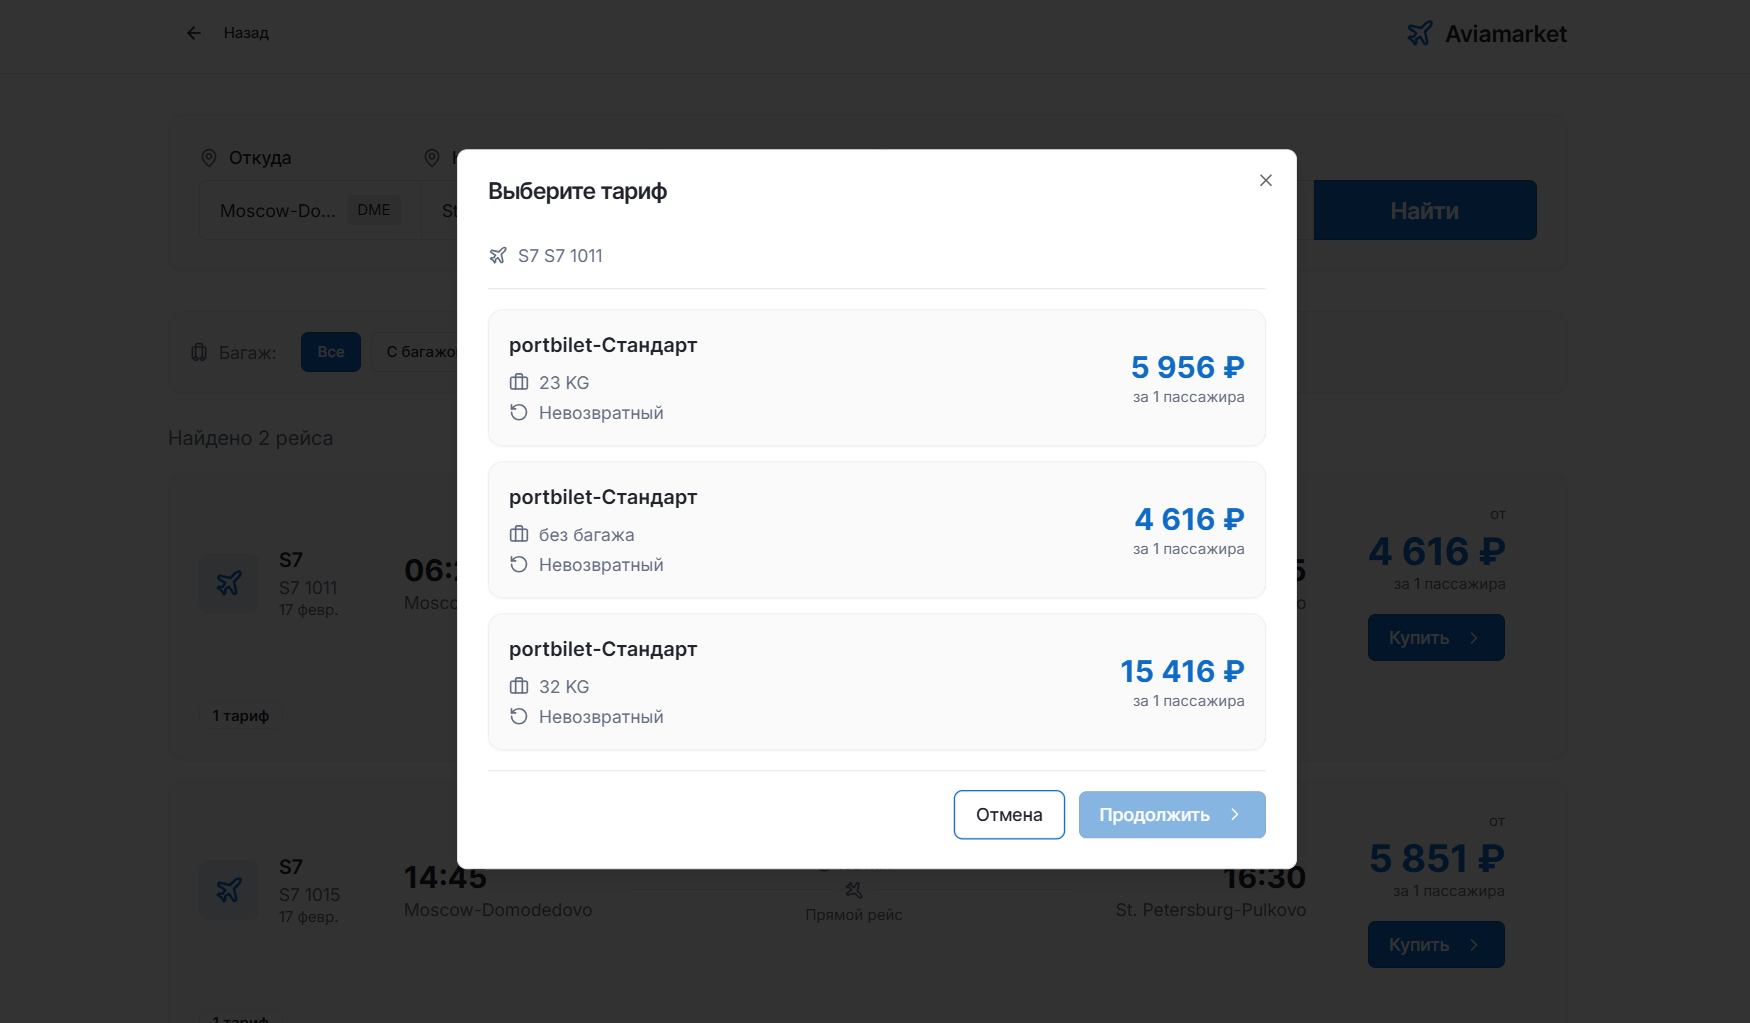1750x1023 pixels.
Task: Click the Aviamarket plane logo
Action: 1419,34
